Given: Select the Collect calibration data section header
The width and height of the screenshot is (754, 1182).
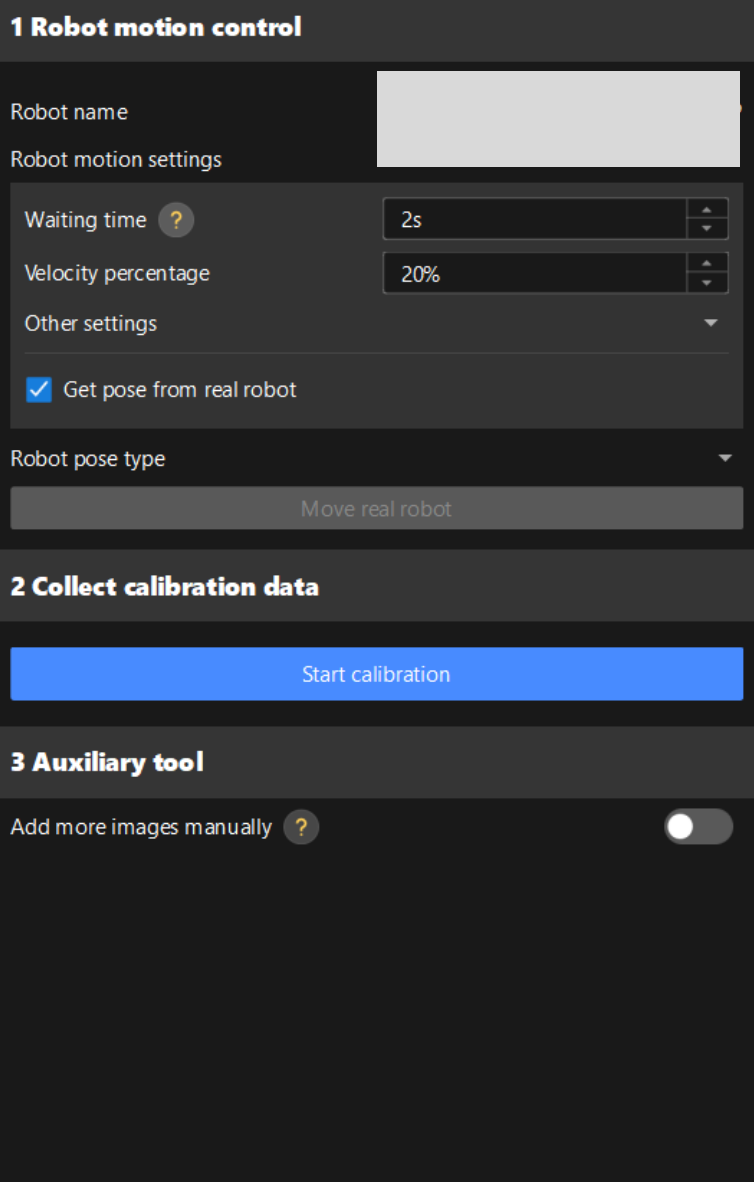Looking at the screenshot, I should point(165,586).
